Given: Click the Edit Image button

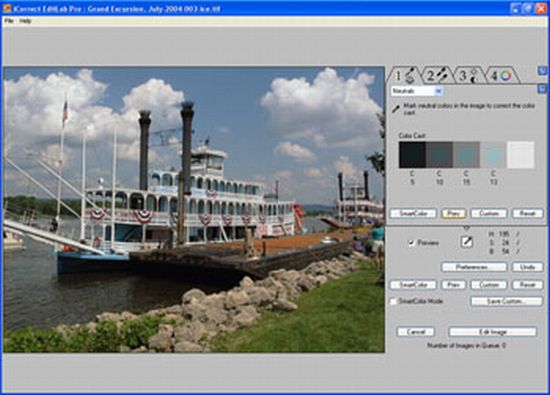Looking at the screenshot, I should point(492,332).
